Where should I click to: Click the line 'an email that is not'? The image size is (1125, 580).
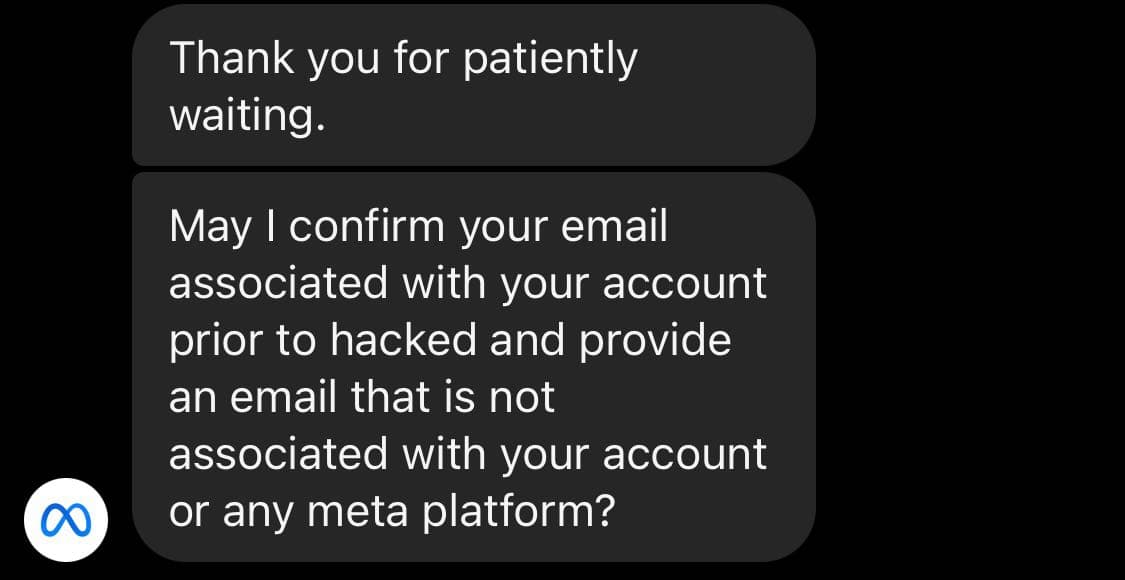(362, 397)
